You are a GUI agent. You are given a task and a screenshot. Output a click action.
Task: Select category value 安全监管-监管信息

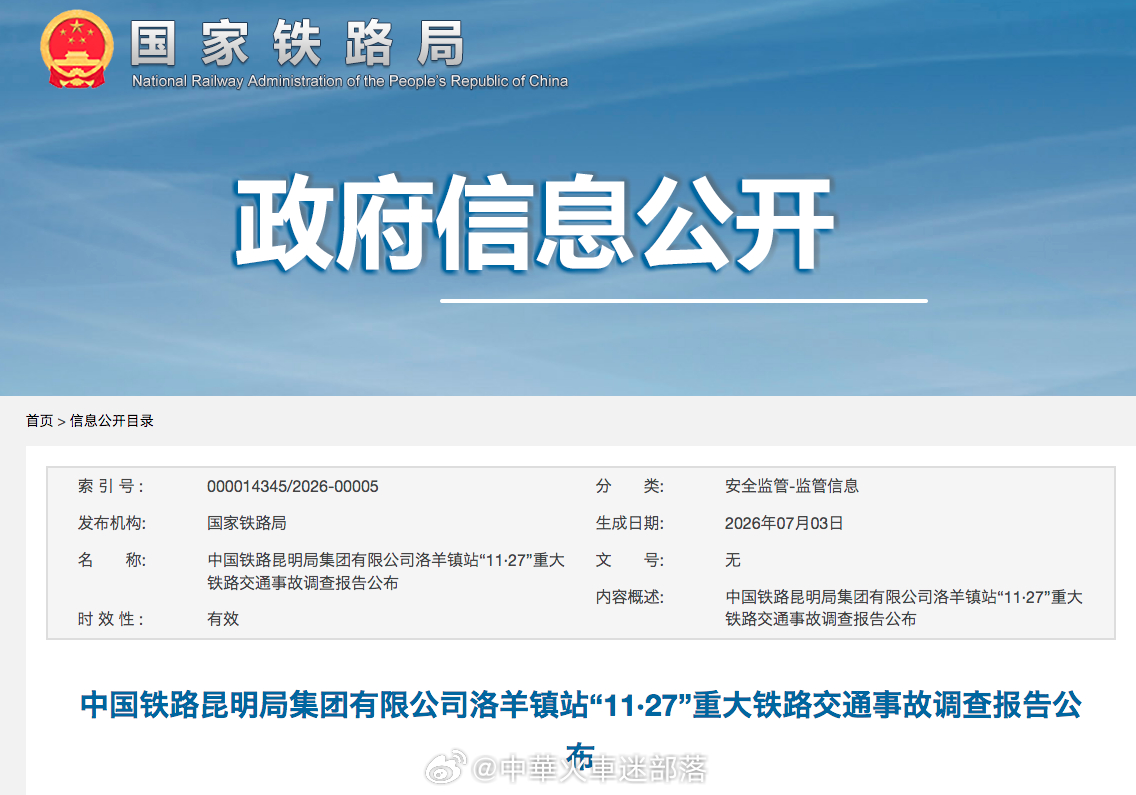792,486
